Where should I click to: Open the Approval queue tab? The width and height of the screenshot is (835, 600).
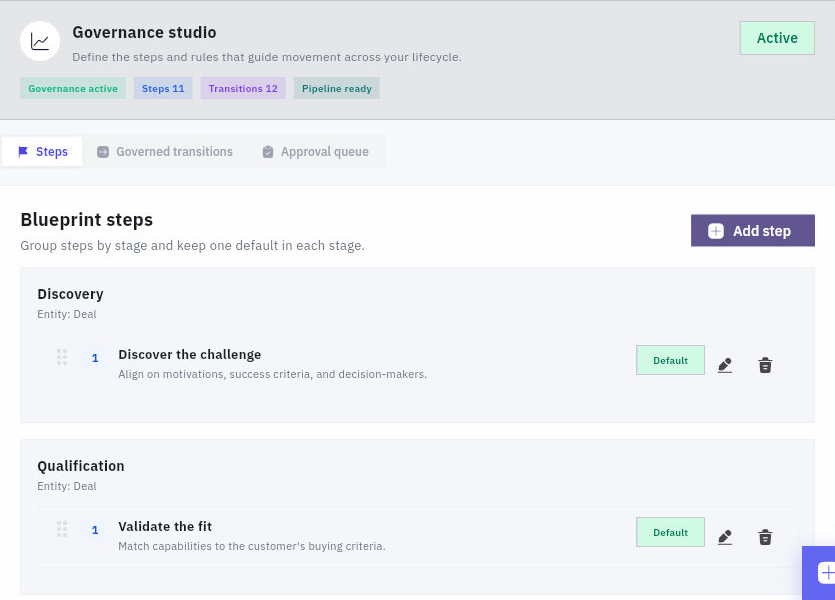pyautogui.click(x=315, y=152)
